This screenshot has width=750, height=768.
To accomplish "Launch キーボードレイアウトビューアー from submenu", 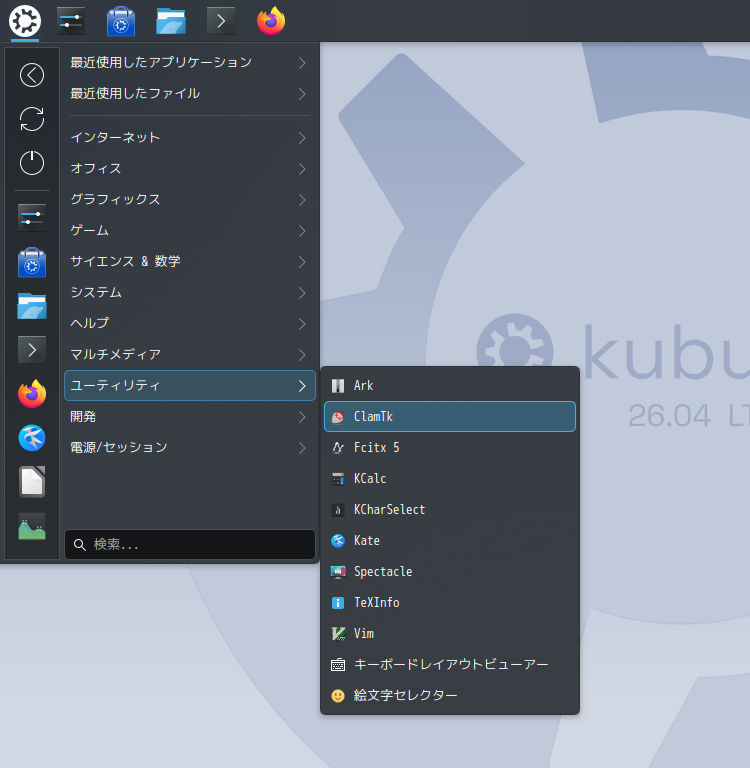I will click(x=450, y=665).
